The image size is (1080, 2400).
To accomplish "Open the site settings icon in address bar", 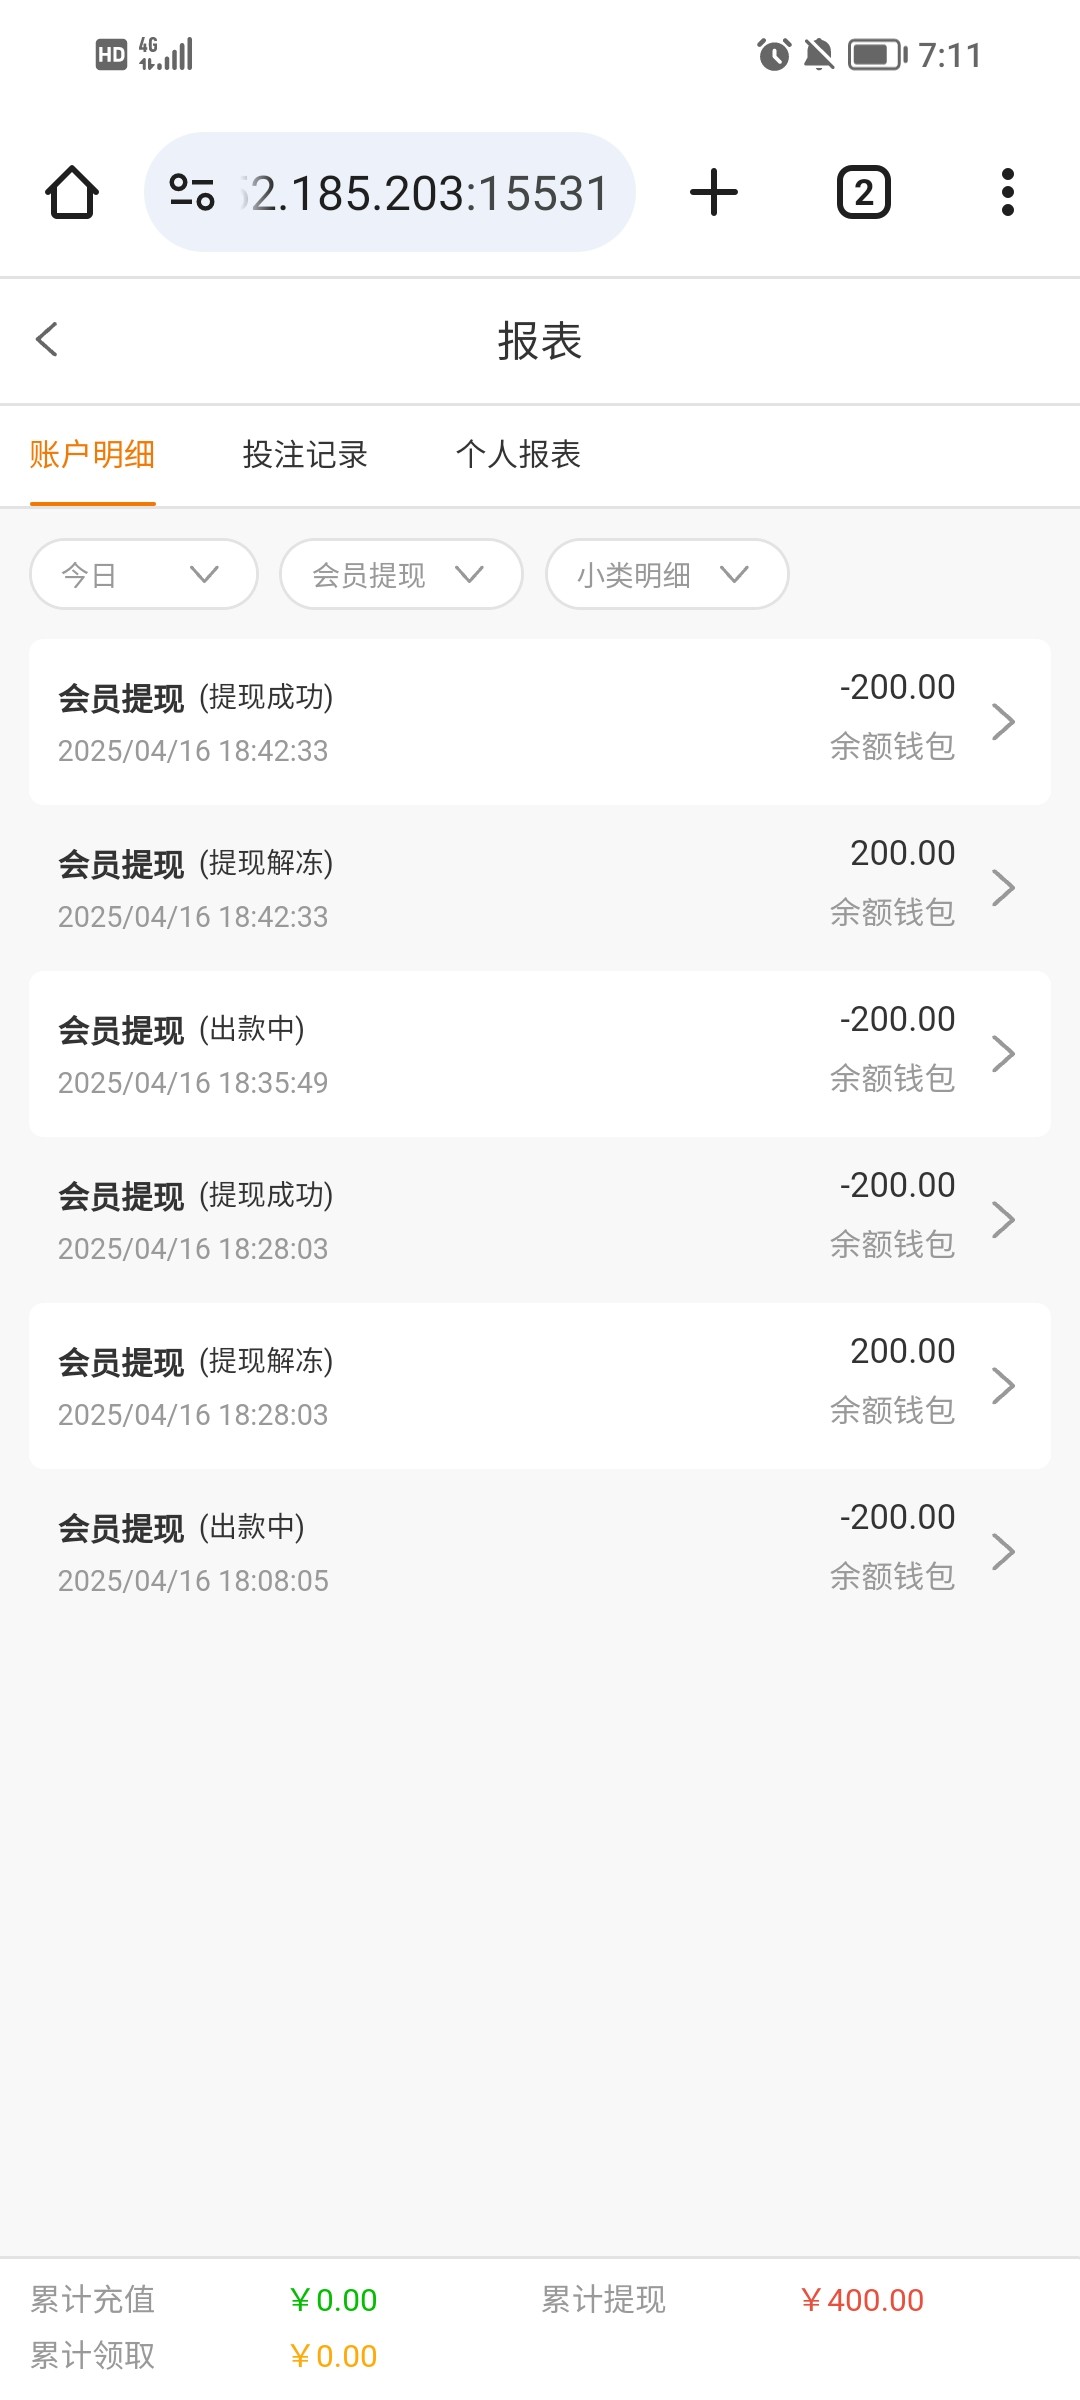I will 192,192.
